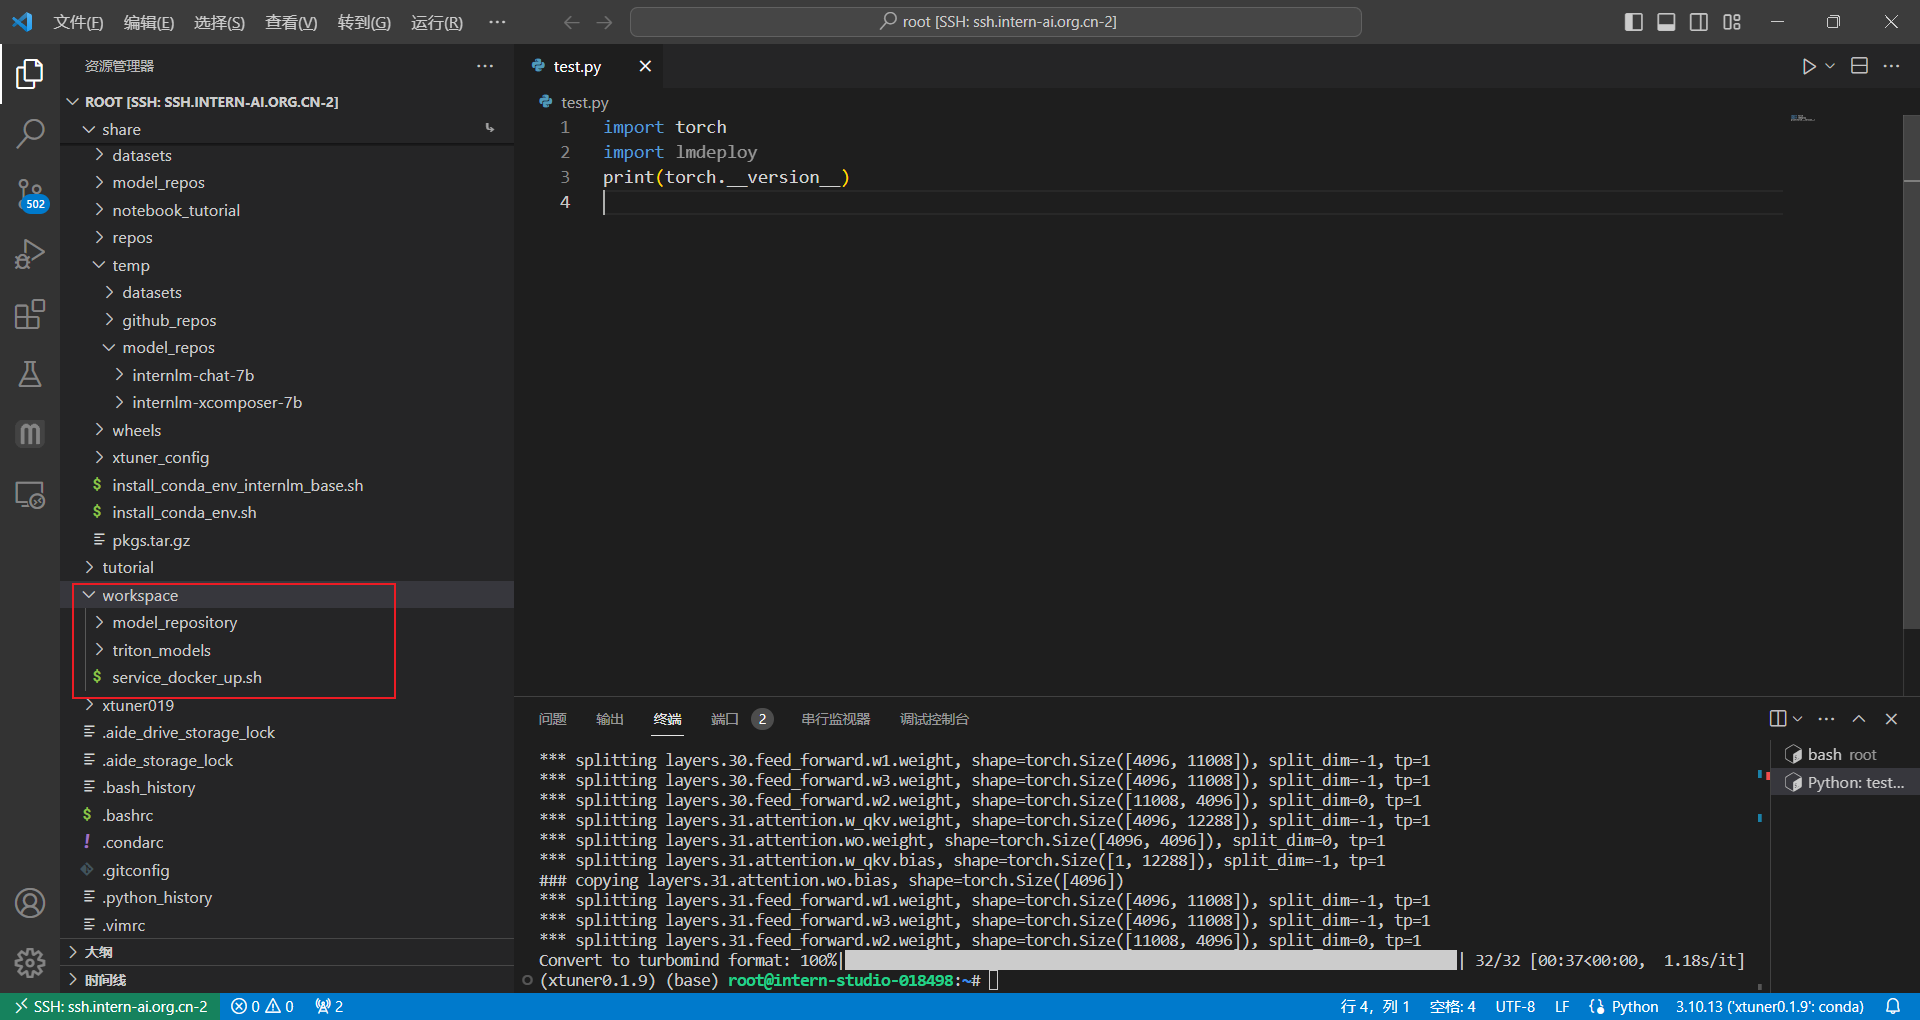This screenshot has width=1920, height=1020.
Task: Toggle secondary sidebar in title bar
Action: [x=1699, y=22]
